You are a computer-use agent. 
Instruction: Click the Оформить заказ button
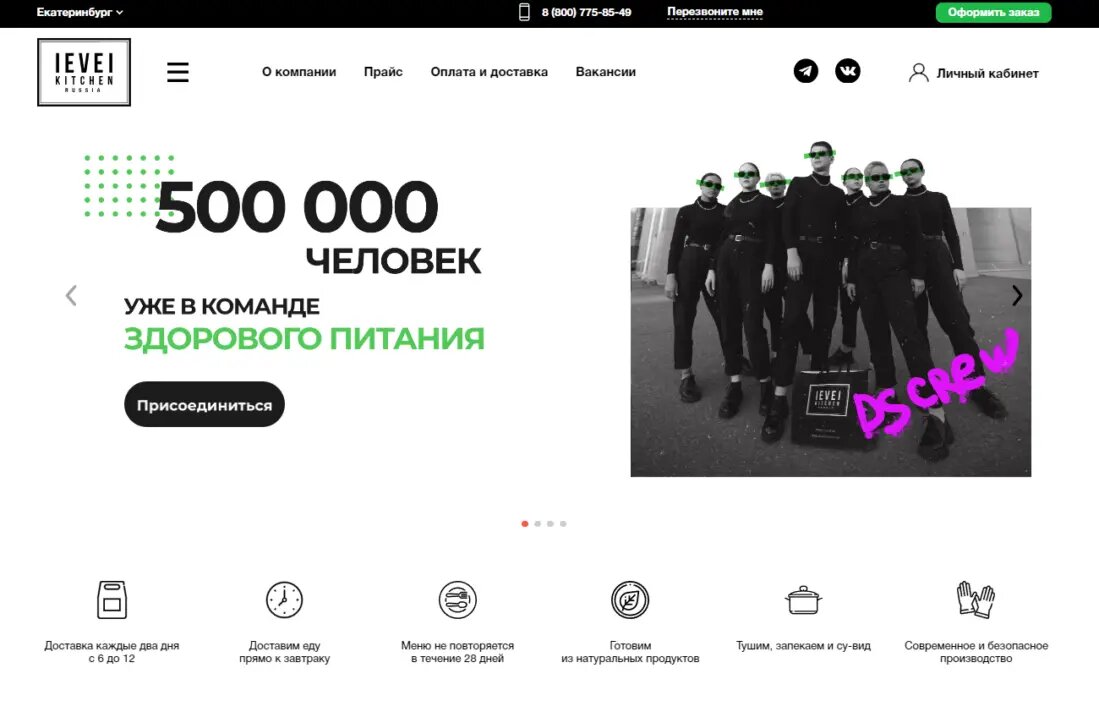[993, 12]
